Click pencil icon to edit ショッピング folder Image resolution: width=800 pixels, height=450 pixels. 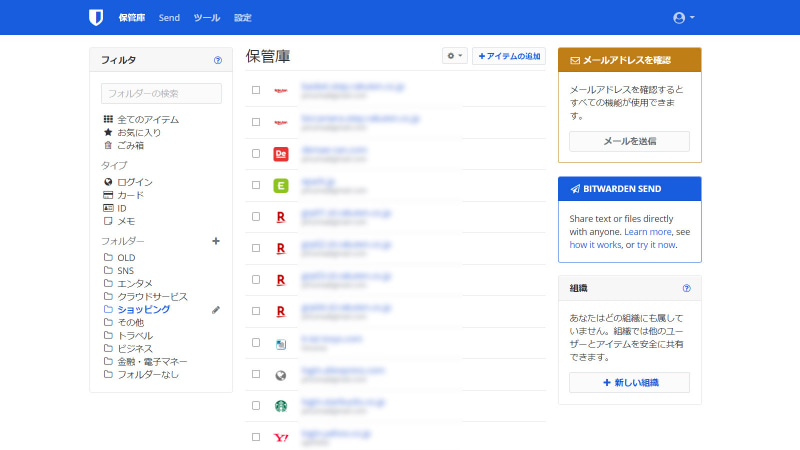(216, 310)
